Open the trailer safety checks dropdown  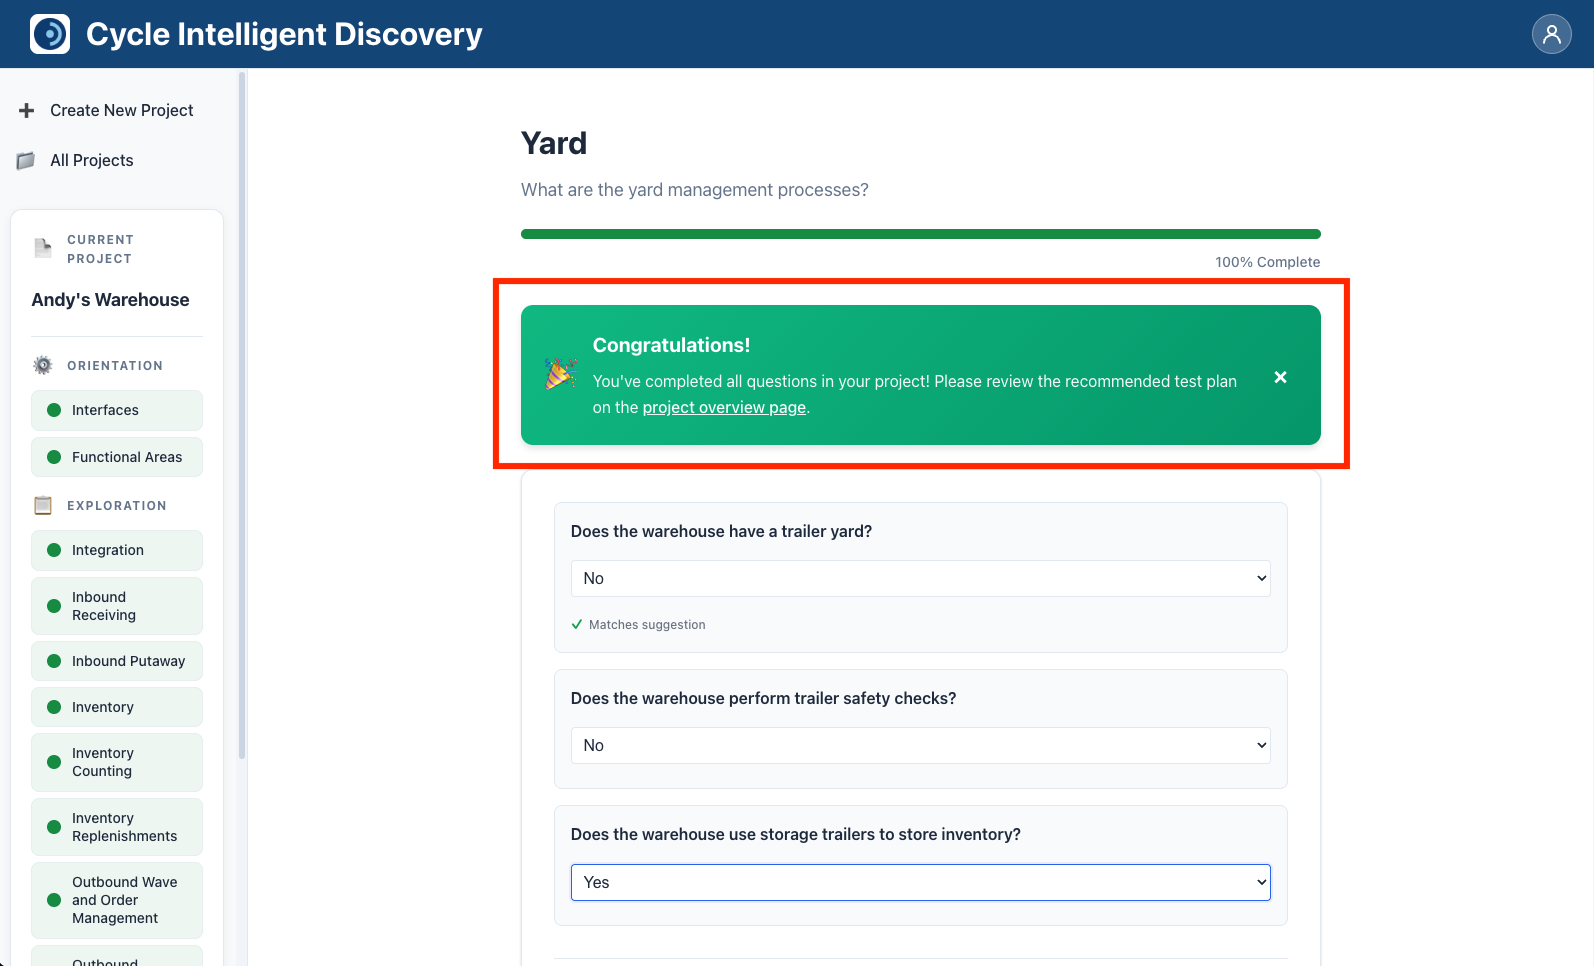(920, 746)
